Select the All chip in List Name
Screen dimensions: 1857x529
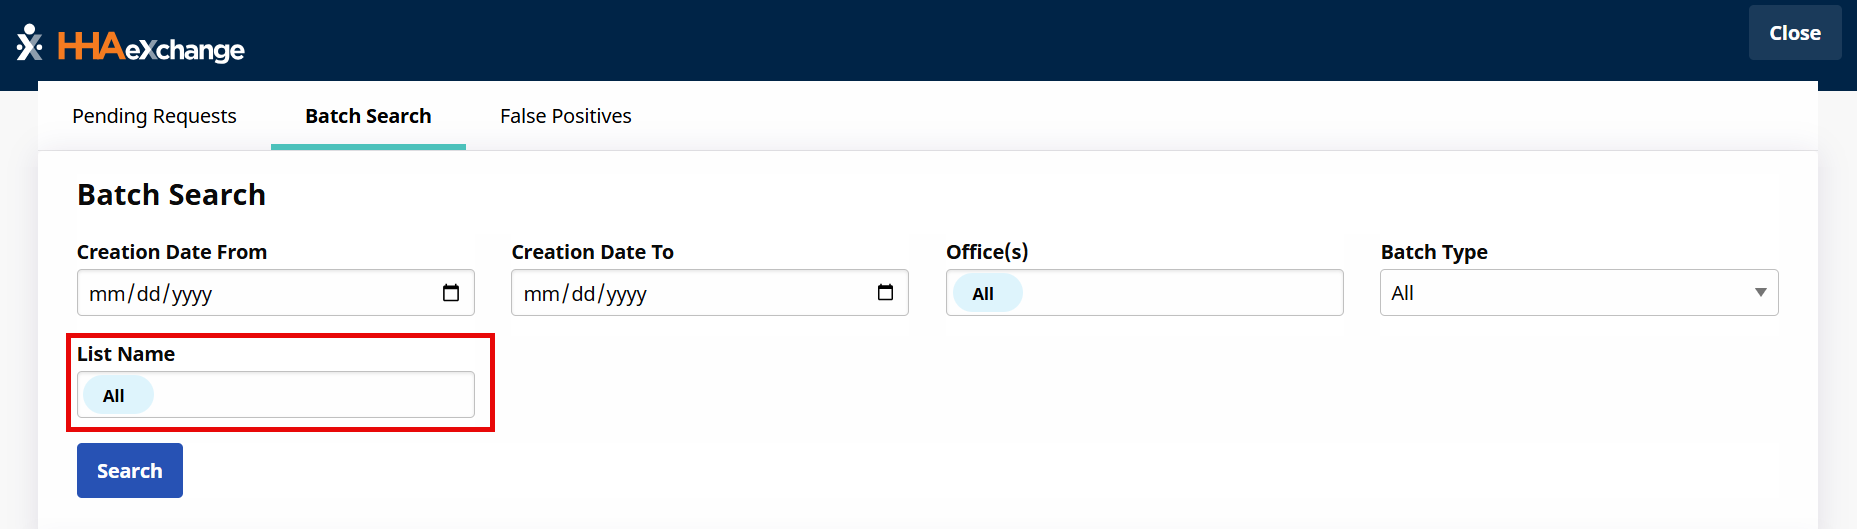pyautogui.click(x=114, y=396)
